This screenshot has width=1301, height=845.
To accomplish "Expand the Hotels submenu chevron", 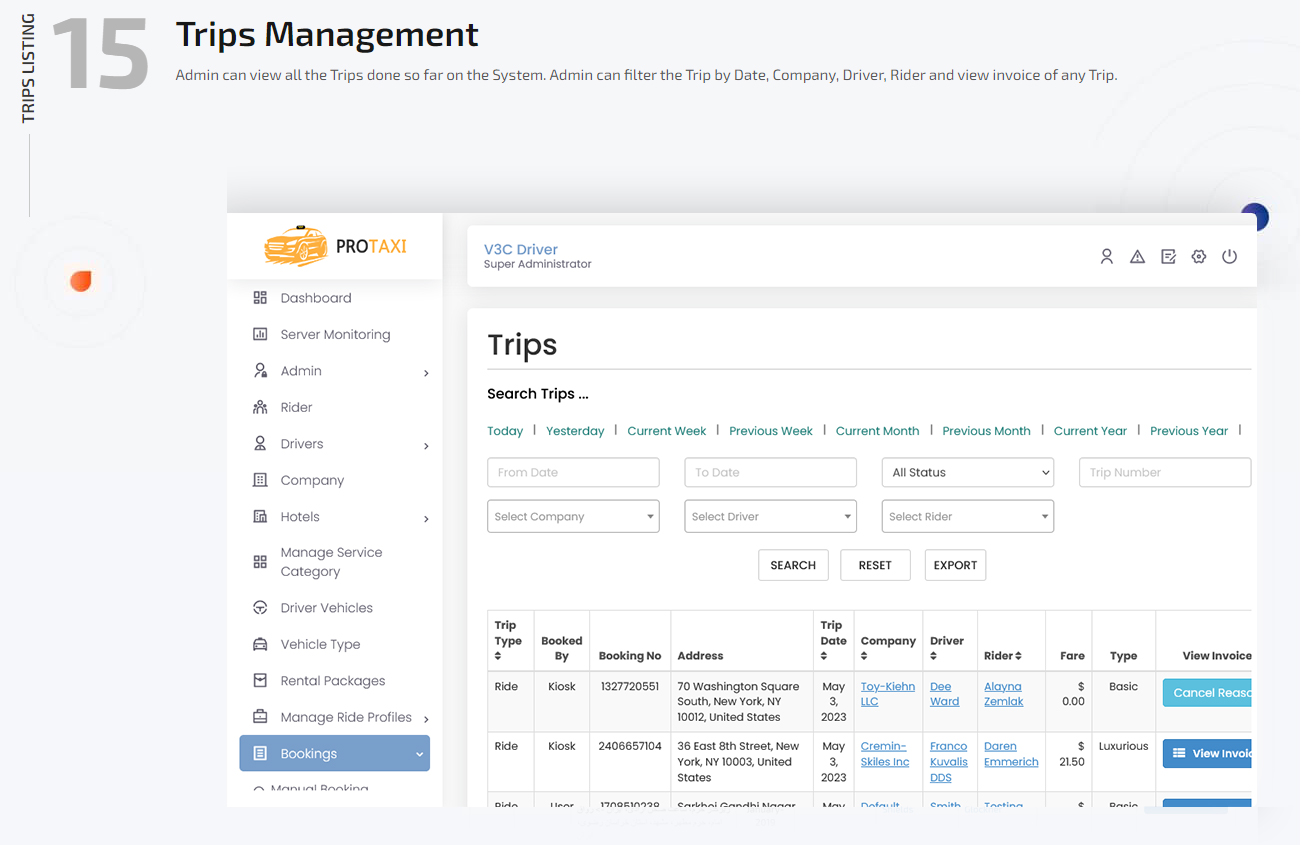I will 426,519.
